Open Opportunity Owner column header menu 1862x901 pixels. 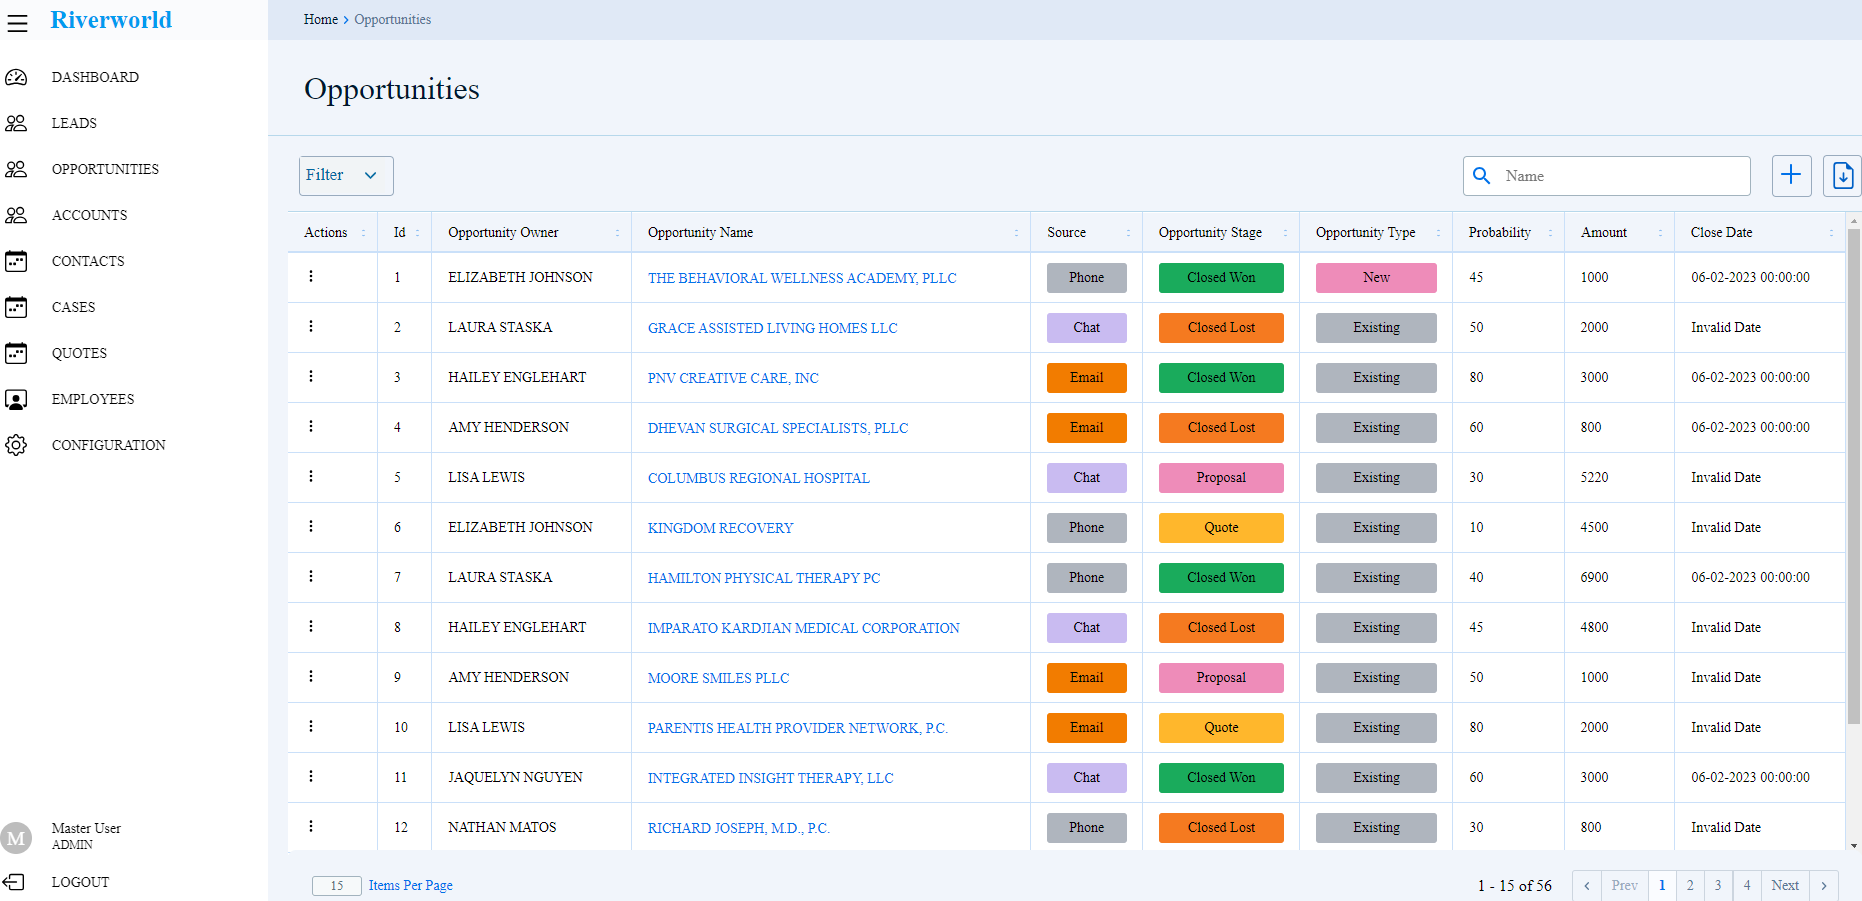[617, 233]
